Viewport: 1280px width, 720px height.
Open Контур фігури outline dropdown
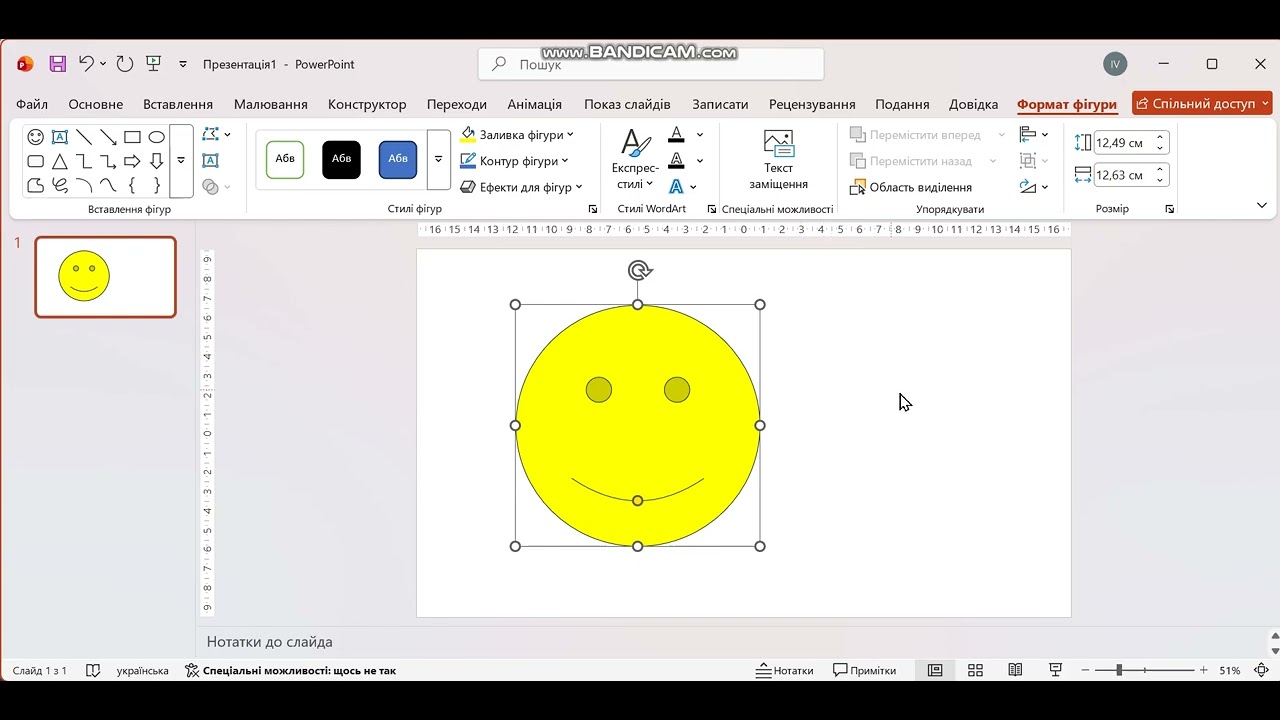tap(514, 161)
